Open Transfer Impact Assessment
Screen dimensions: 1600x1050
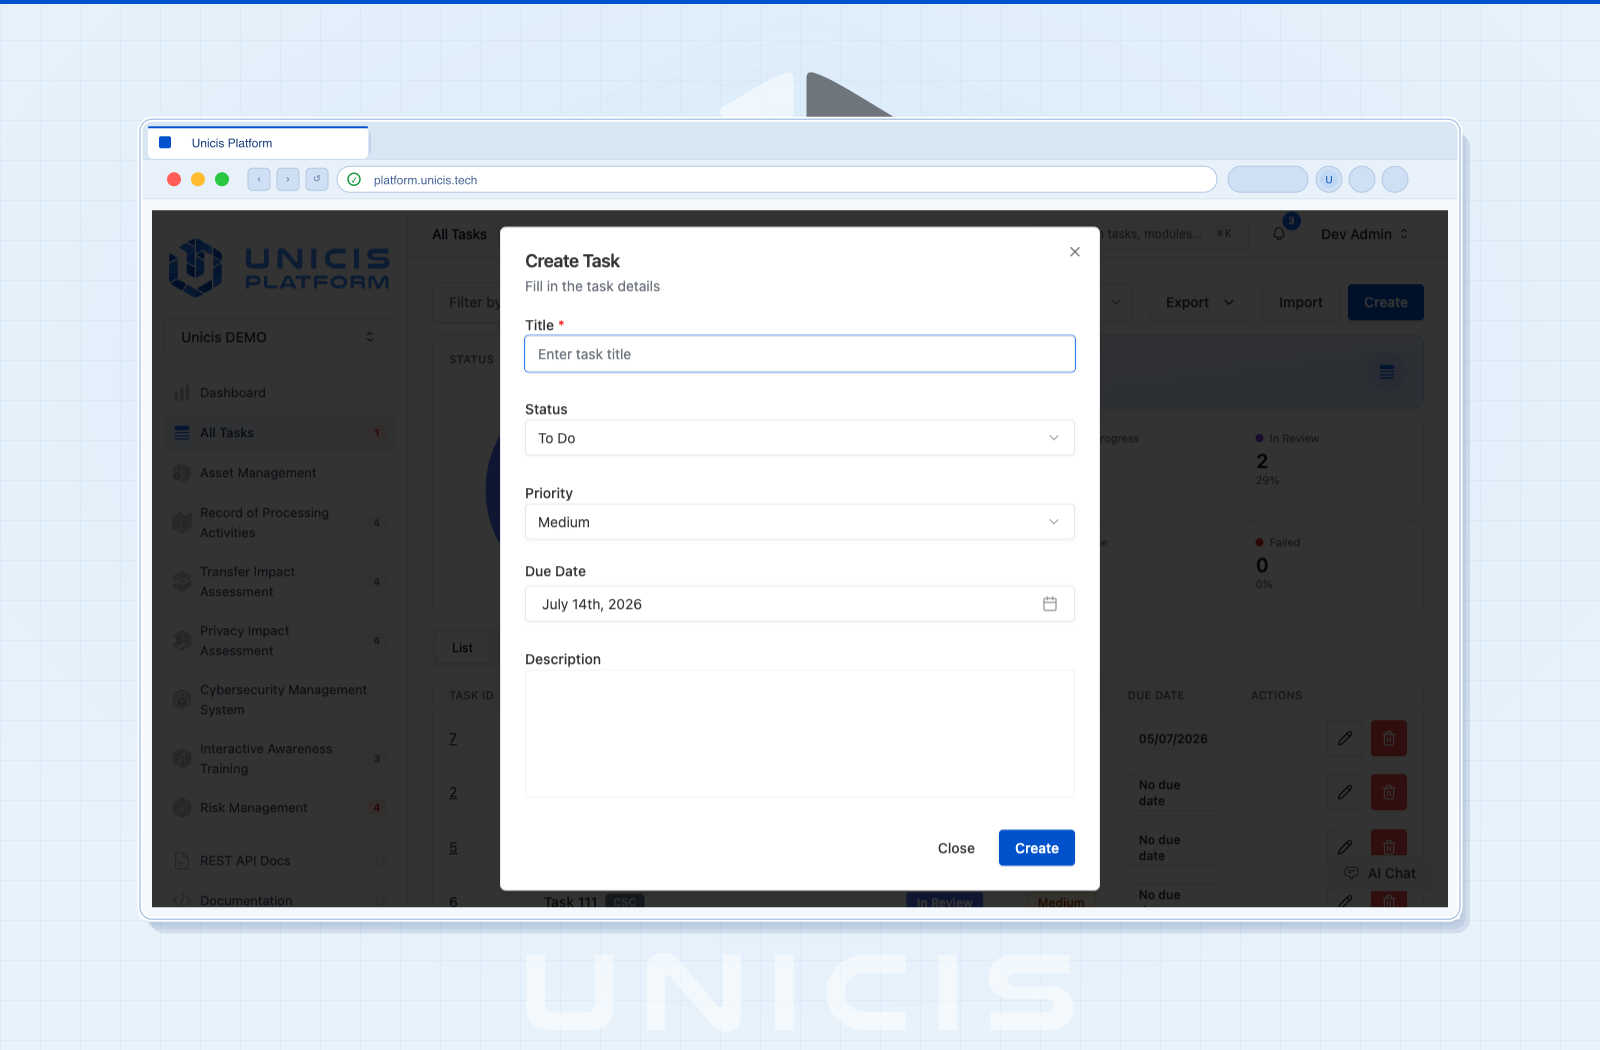tap(279, 582)
